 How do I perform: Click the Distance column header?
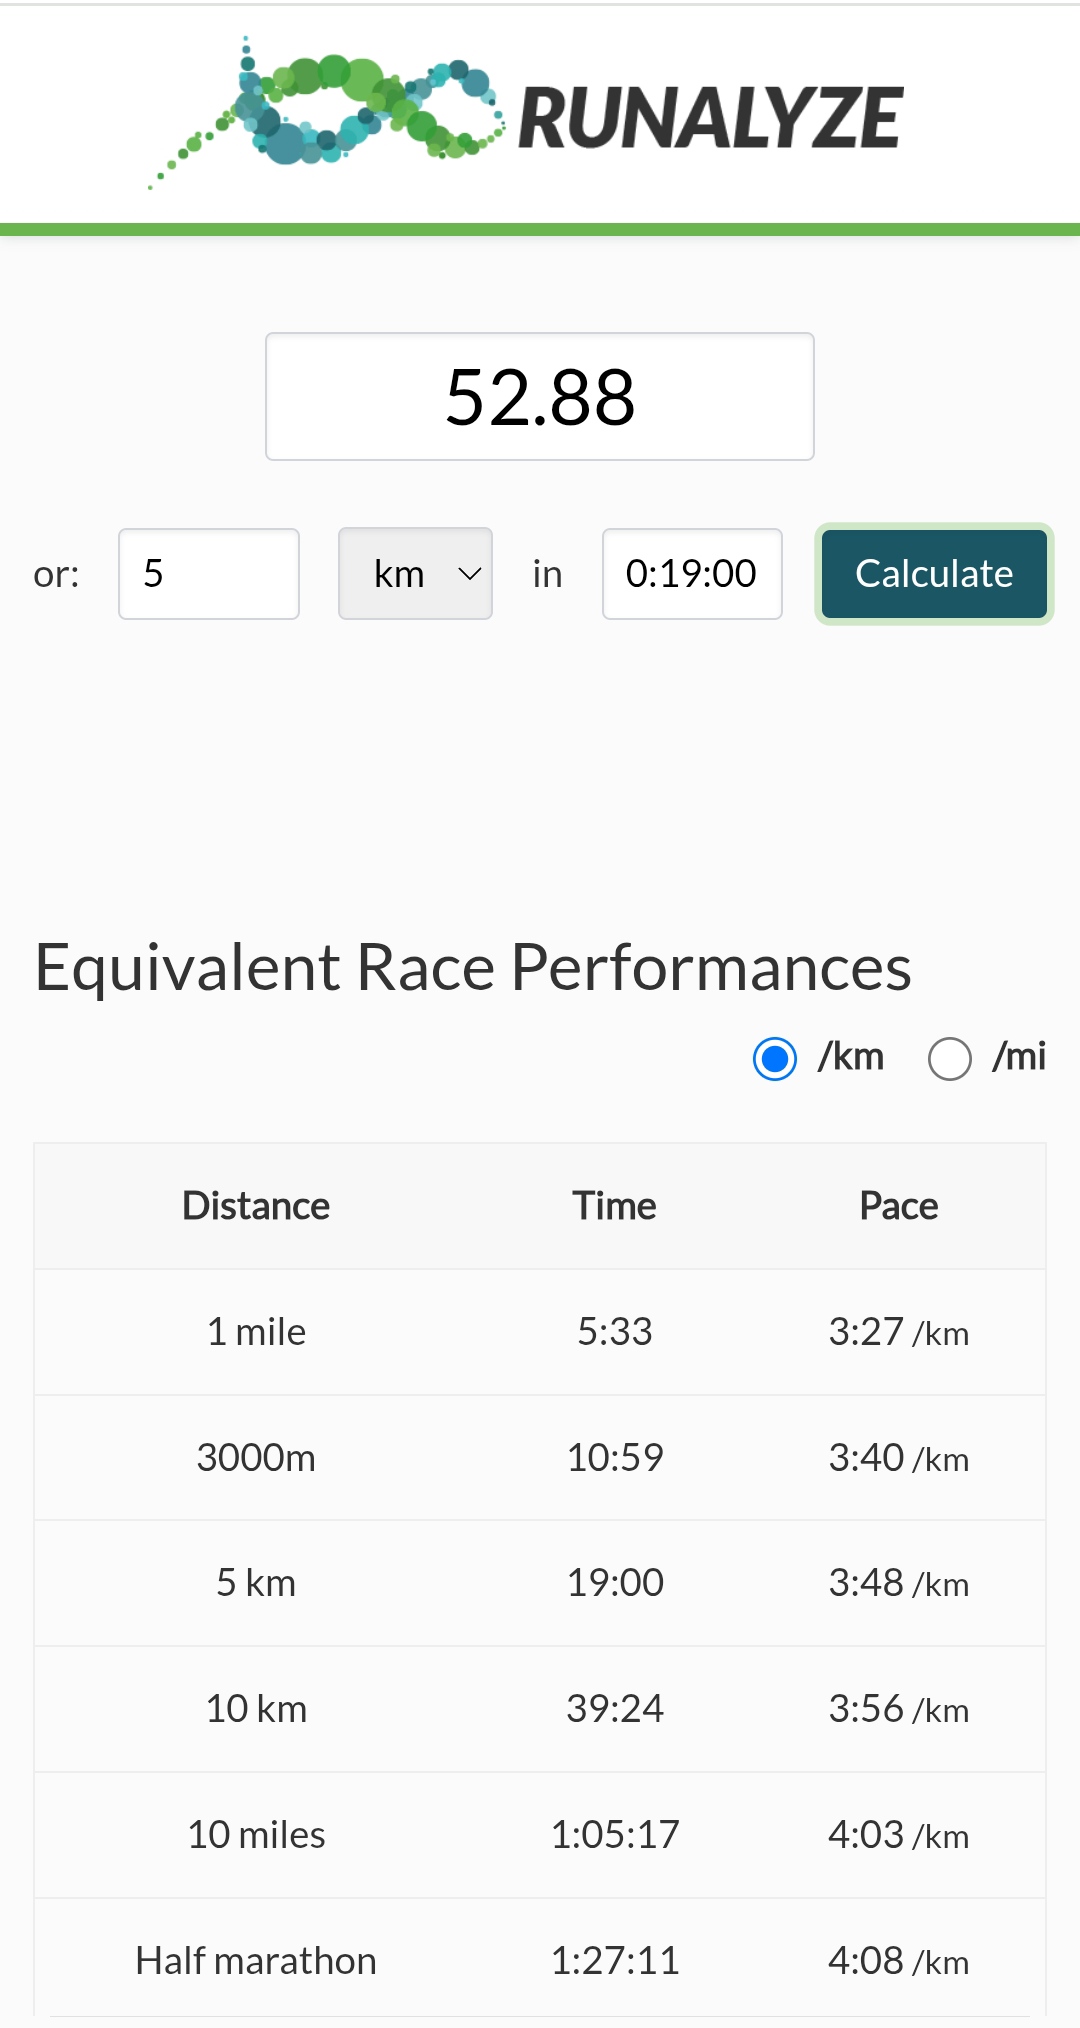point(256,1206)
